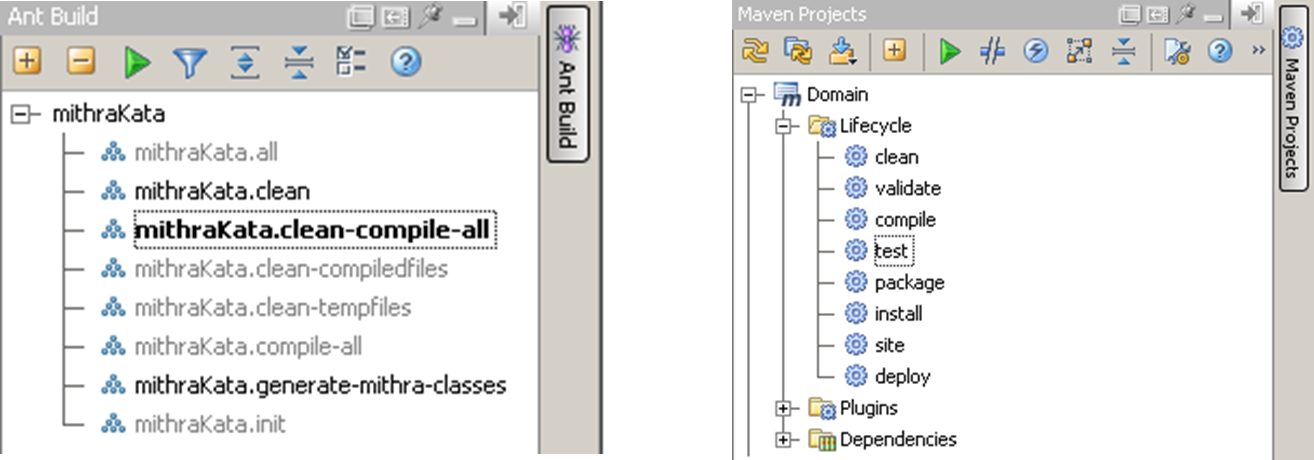Viewport: 1314px width, 460px height.
Task: Click Maven download sources icon
Action: click(842, 51)
